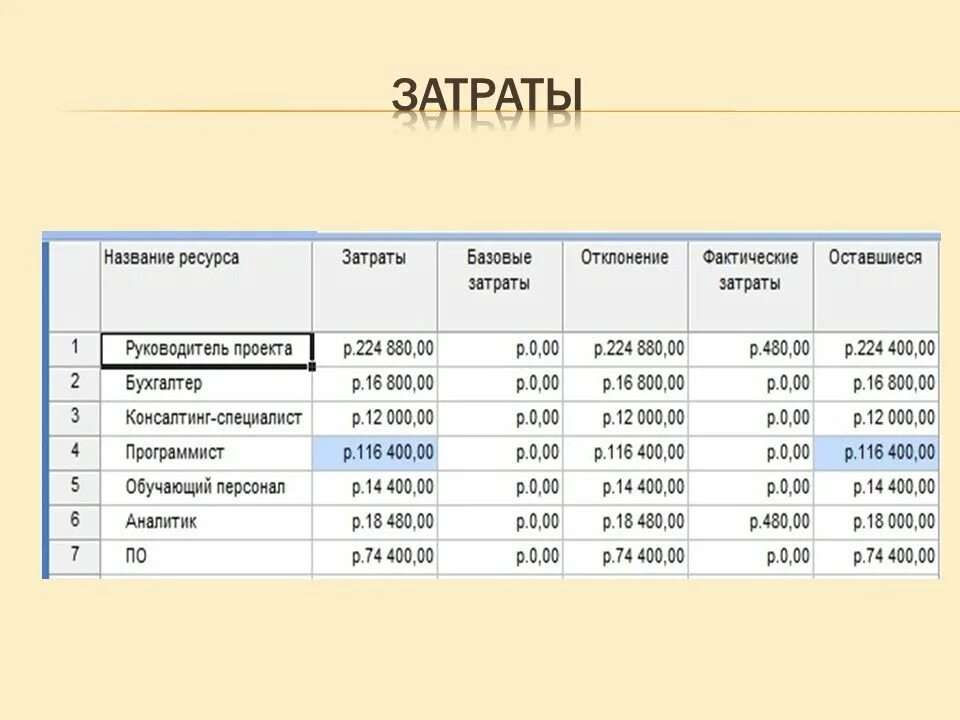This screenshot has width=960, height=720.
Task: Select row number 7 header
Action: tap(74, 557)
